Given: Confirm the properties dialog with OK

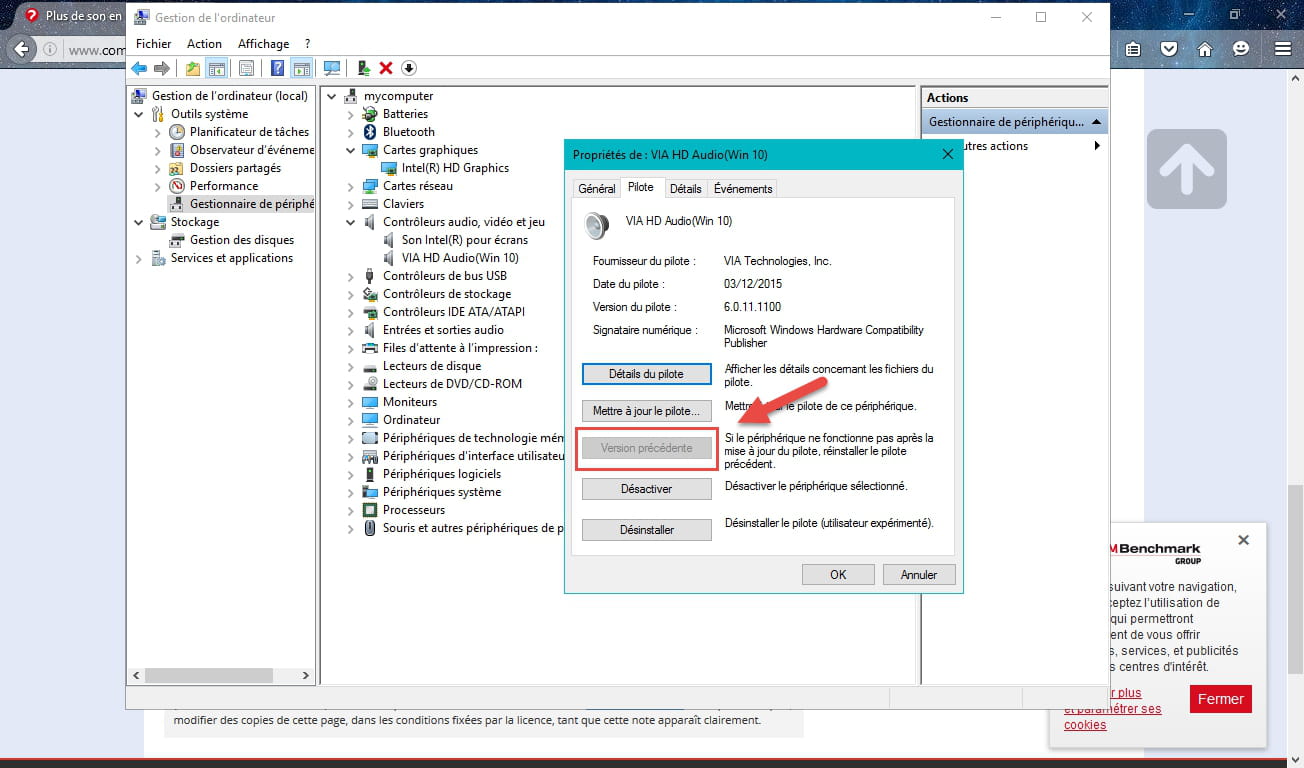Looking at the screenshot, I should (838, 575).
